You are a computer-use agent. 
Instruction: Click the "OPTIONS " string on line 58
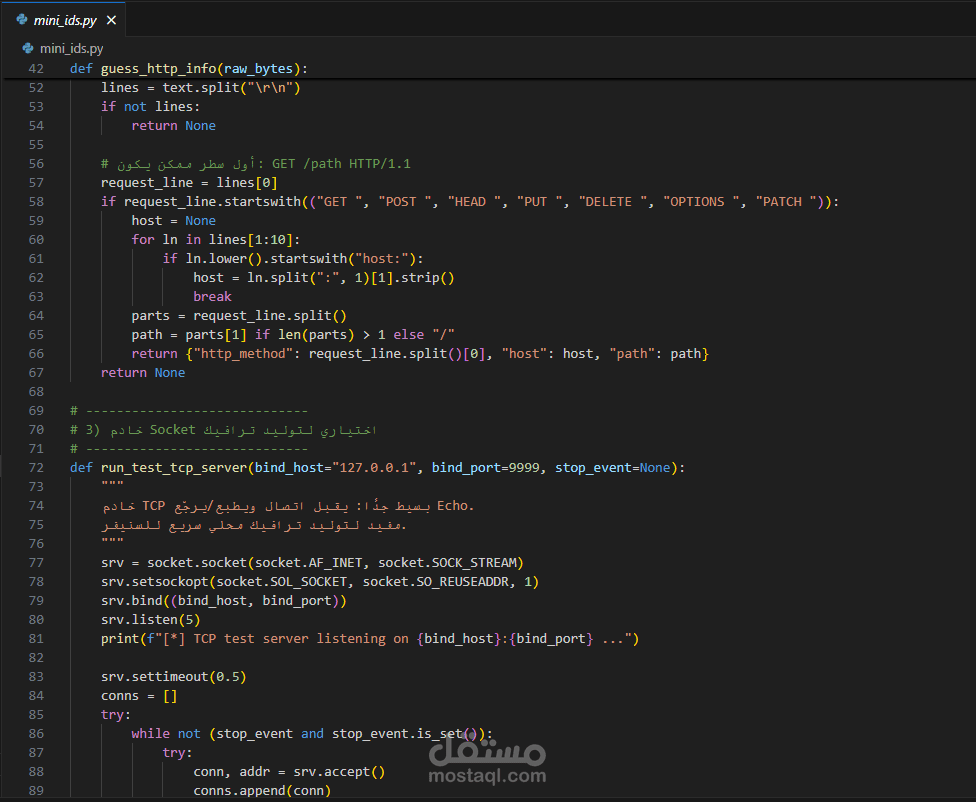tap(701, 202)
